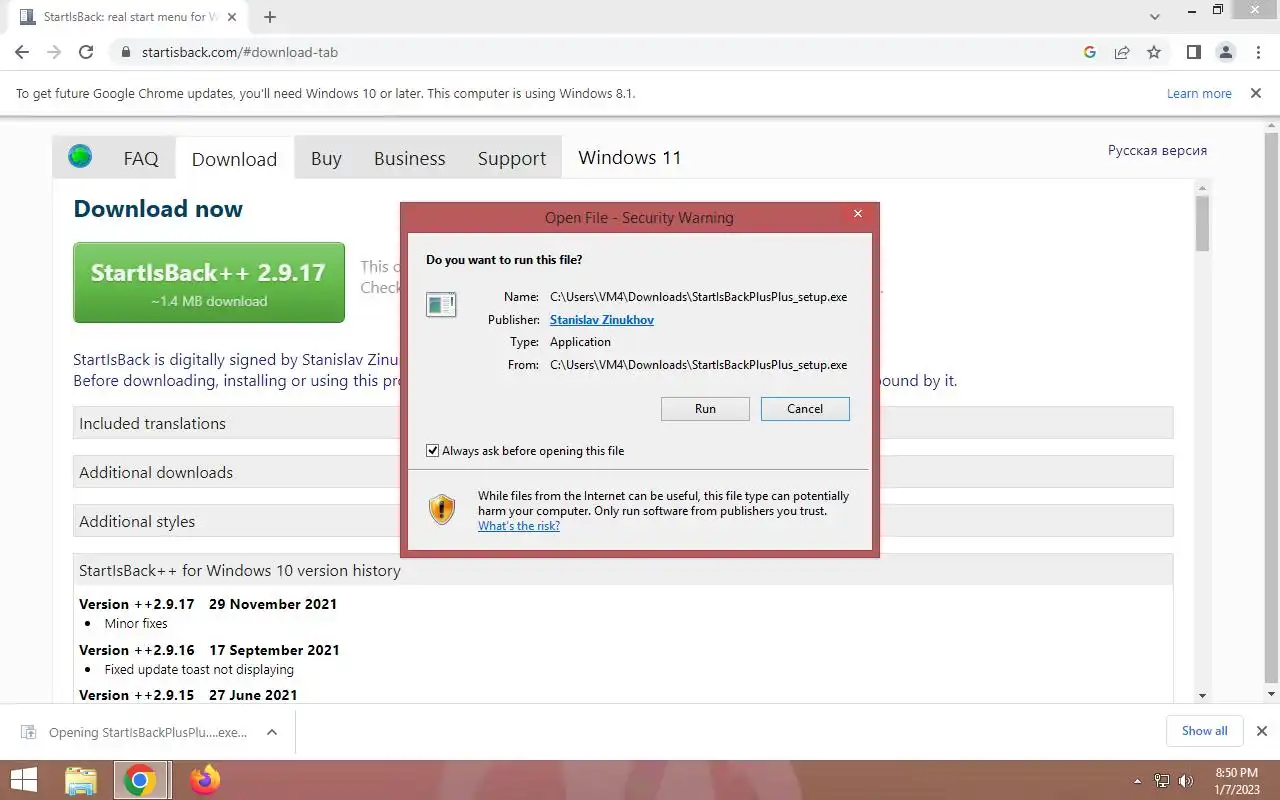The width and height of the screenshot is (1280, 800).
Task: Click Learn more about Chrome updates
Action: (1199, 93)
